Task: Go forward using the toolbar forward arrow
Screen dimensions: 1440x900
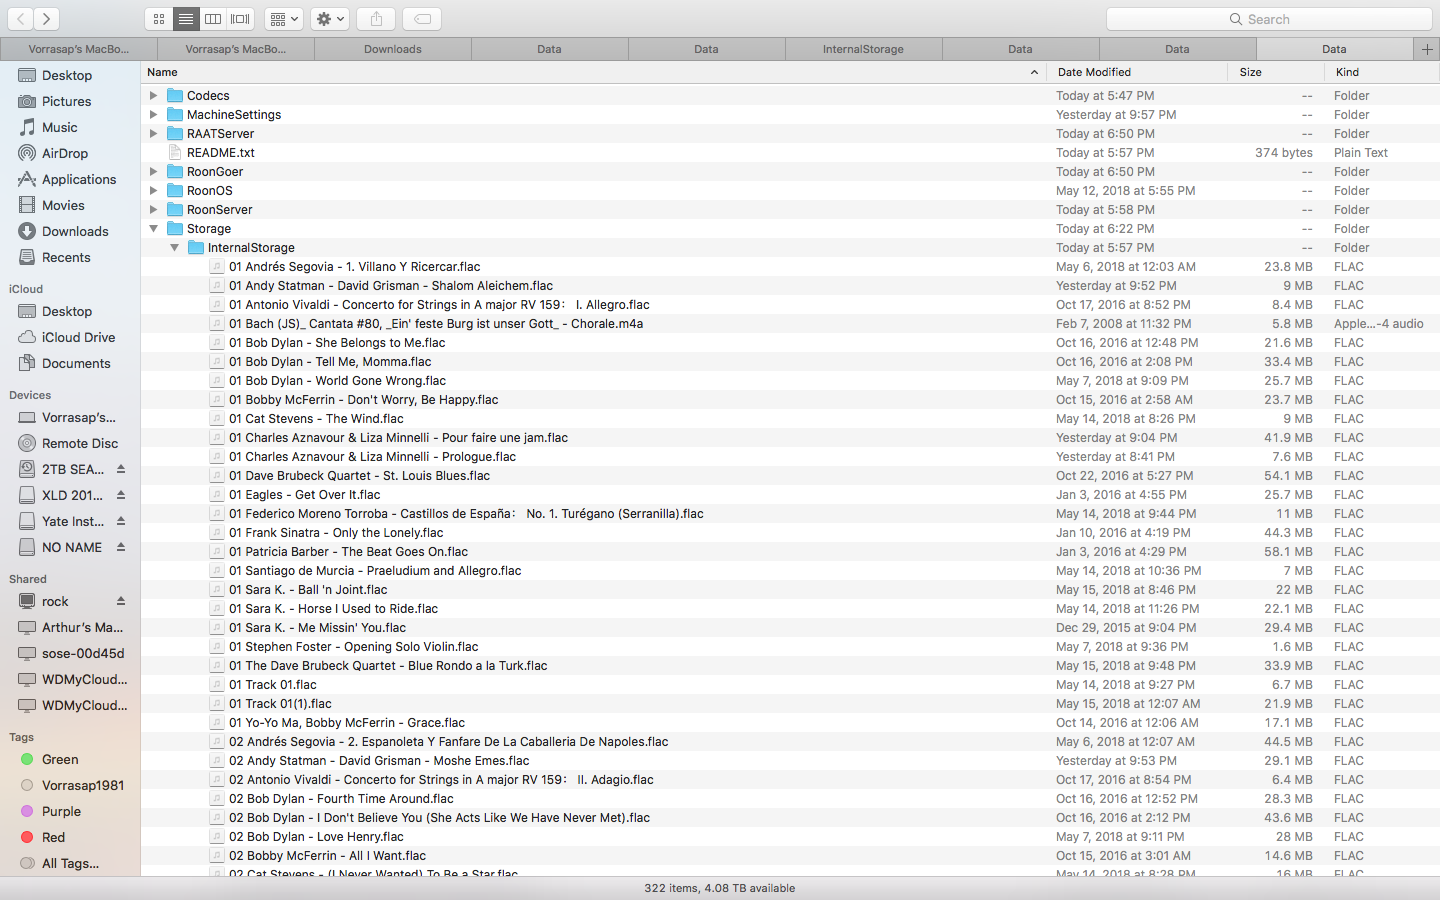Action: click(46, 19)
